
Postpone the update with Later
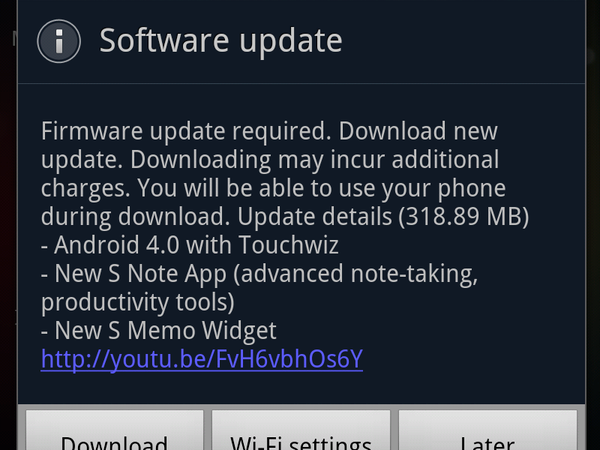[488, 430]
